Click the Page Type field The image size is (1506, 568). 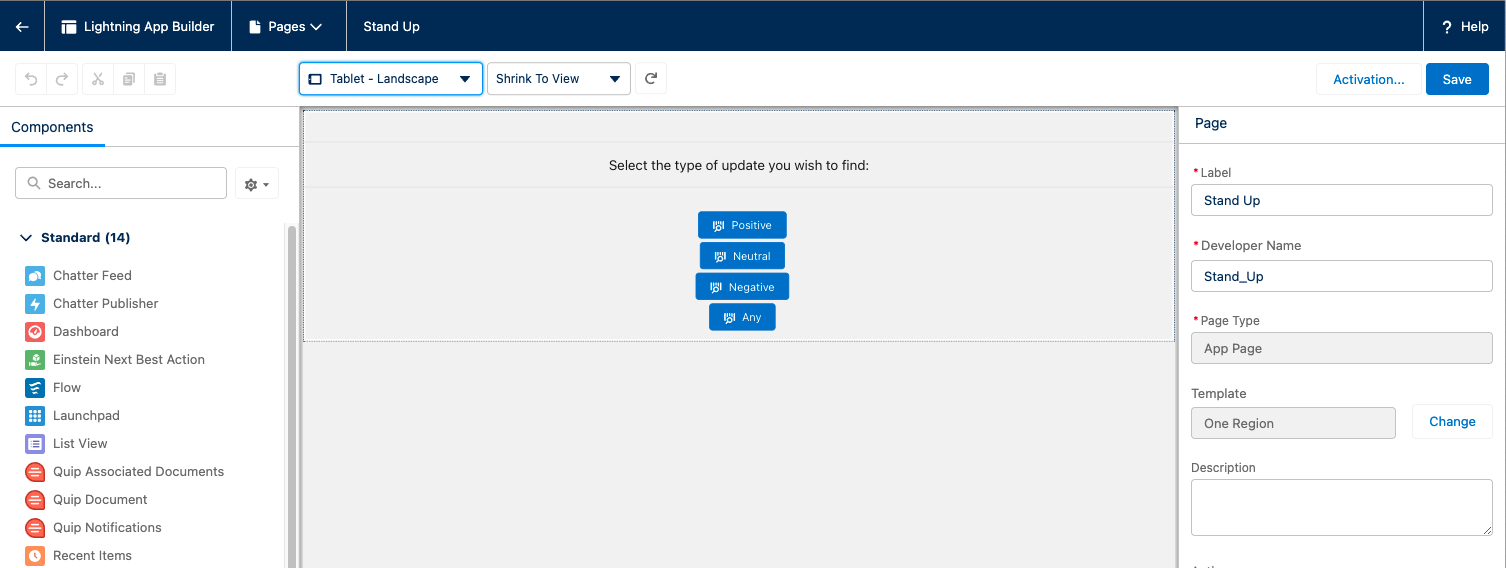coord(1342,348)
